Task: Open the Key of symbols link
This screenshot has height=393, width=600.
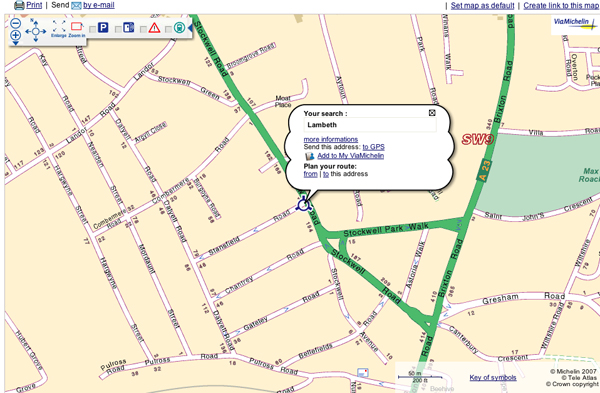Action: tap(493, 377)
